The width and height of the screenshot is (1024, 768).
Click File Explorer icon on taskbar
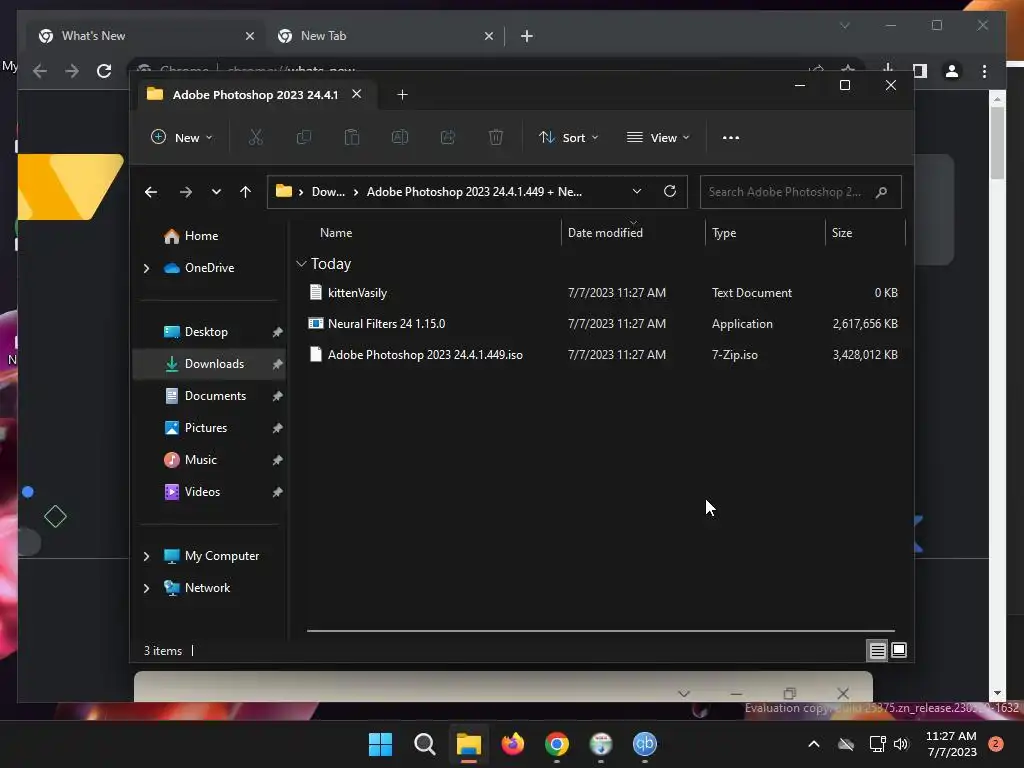[468, 744]
